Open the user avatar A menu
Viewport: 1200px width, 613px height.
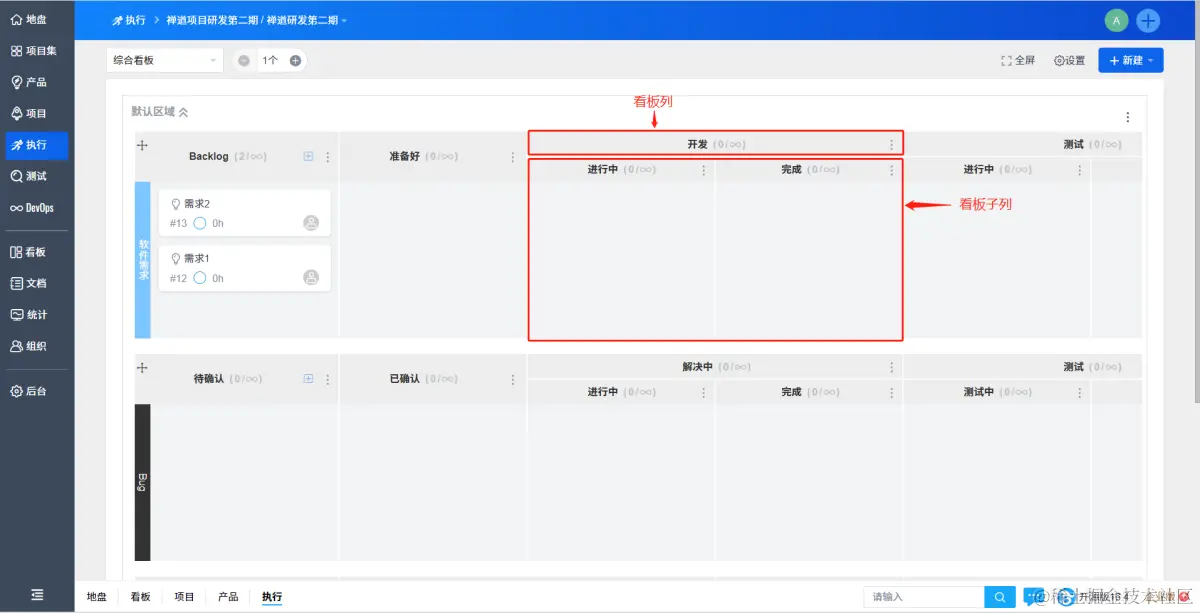(x=1116, y=20)
